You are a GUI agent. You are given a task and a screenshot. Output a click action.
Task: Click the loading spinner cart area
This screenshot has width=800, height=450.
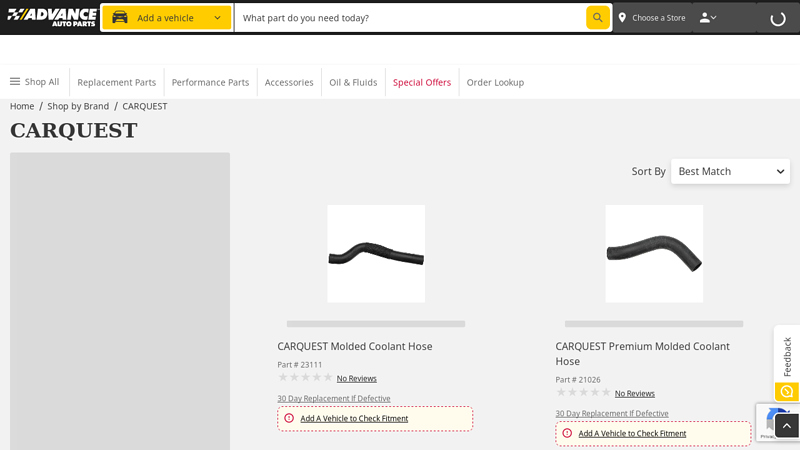(778, 19)
